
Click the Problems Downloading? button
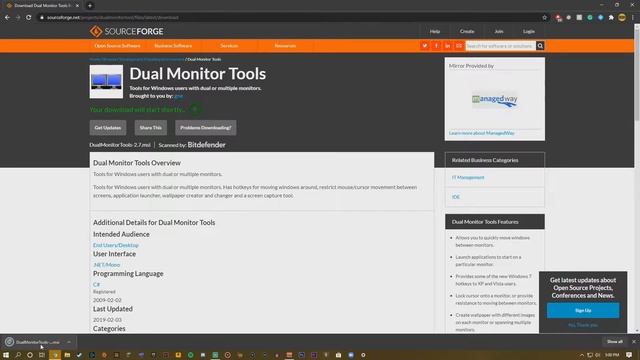(206, 128)
